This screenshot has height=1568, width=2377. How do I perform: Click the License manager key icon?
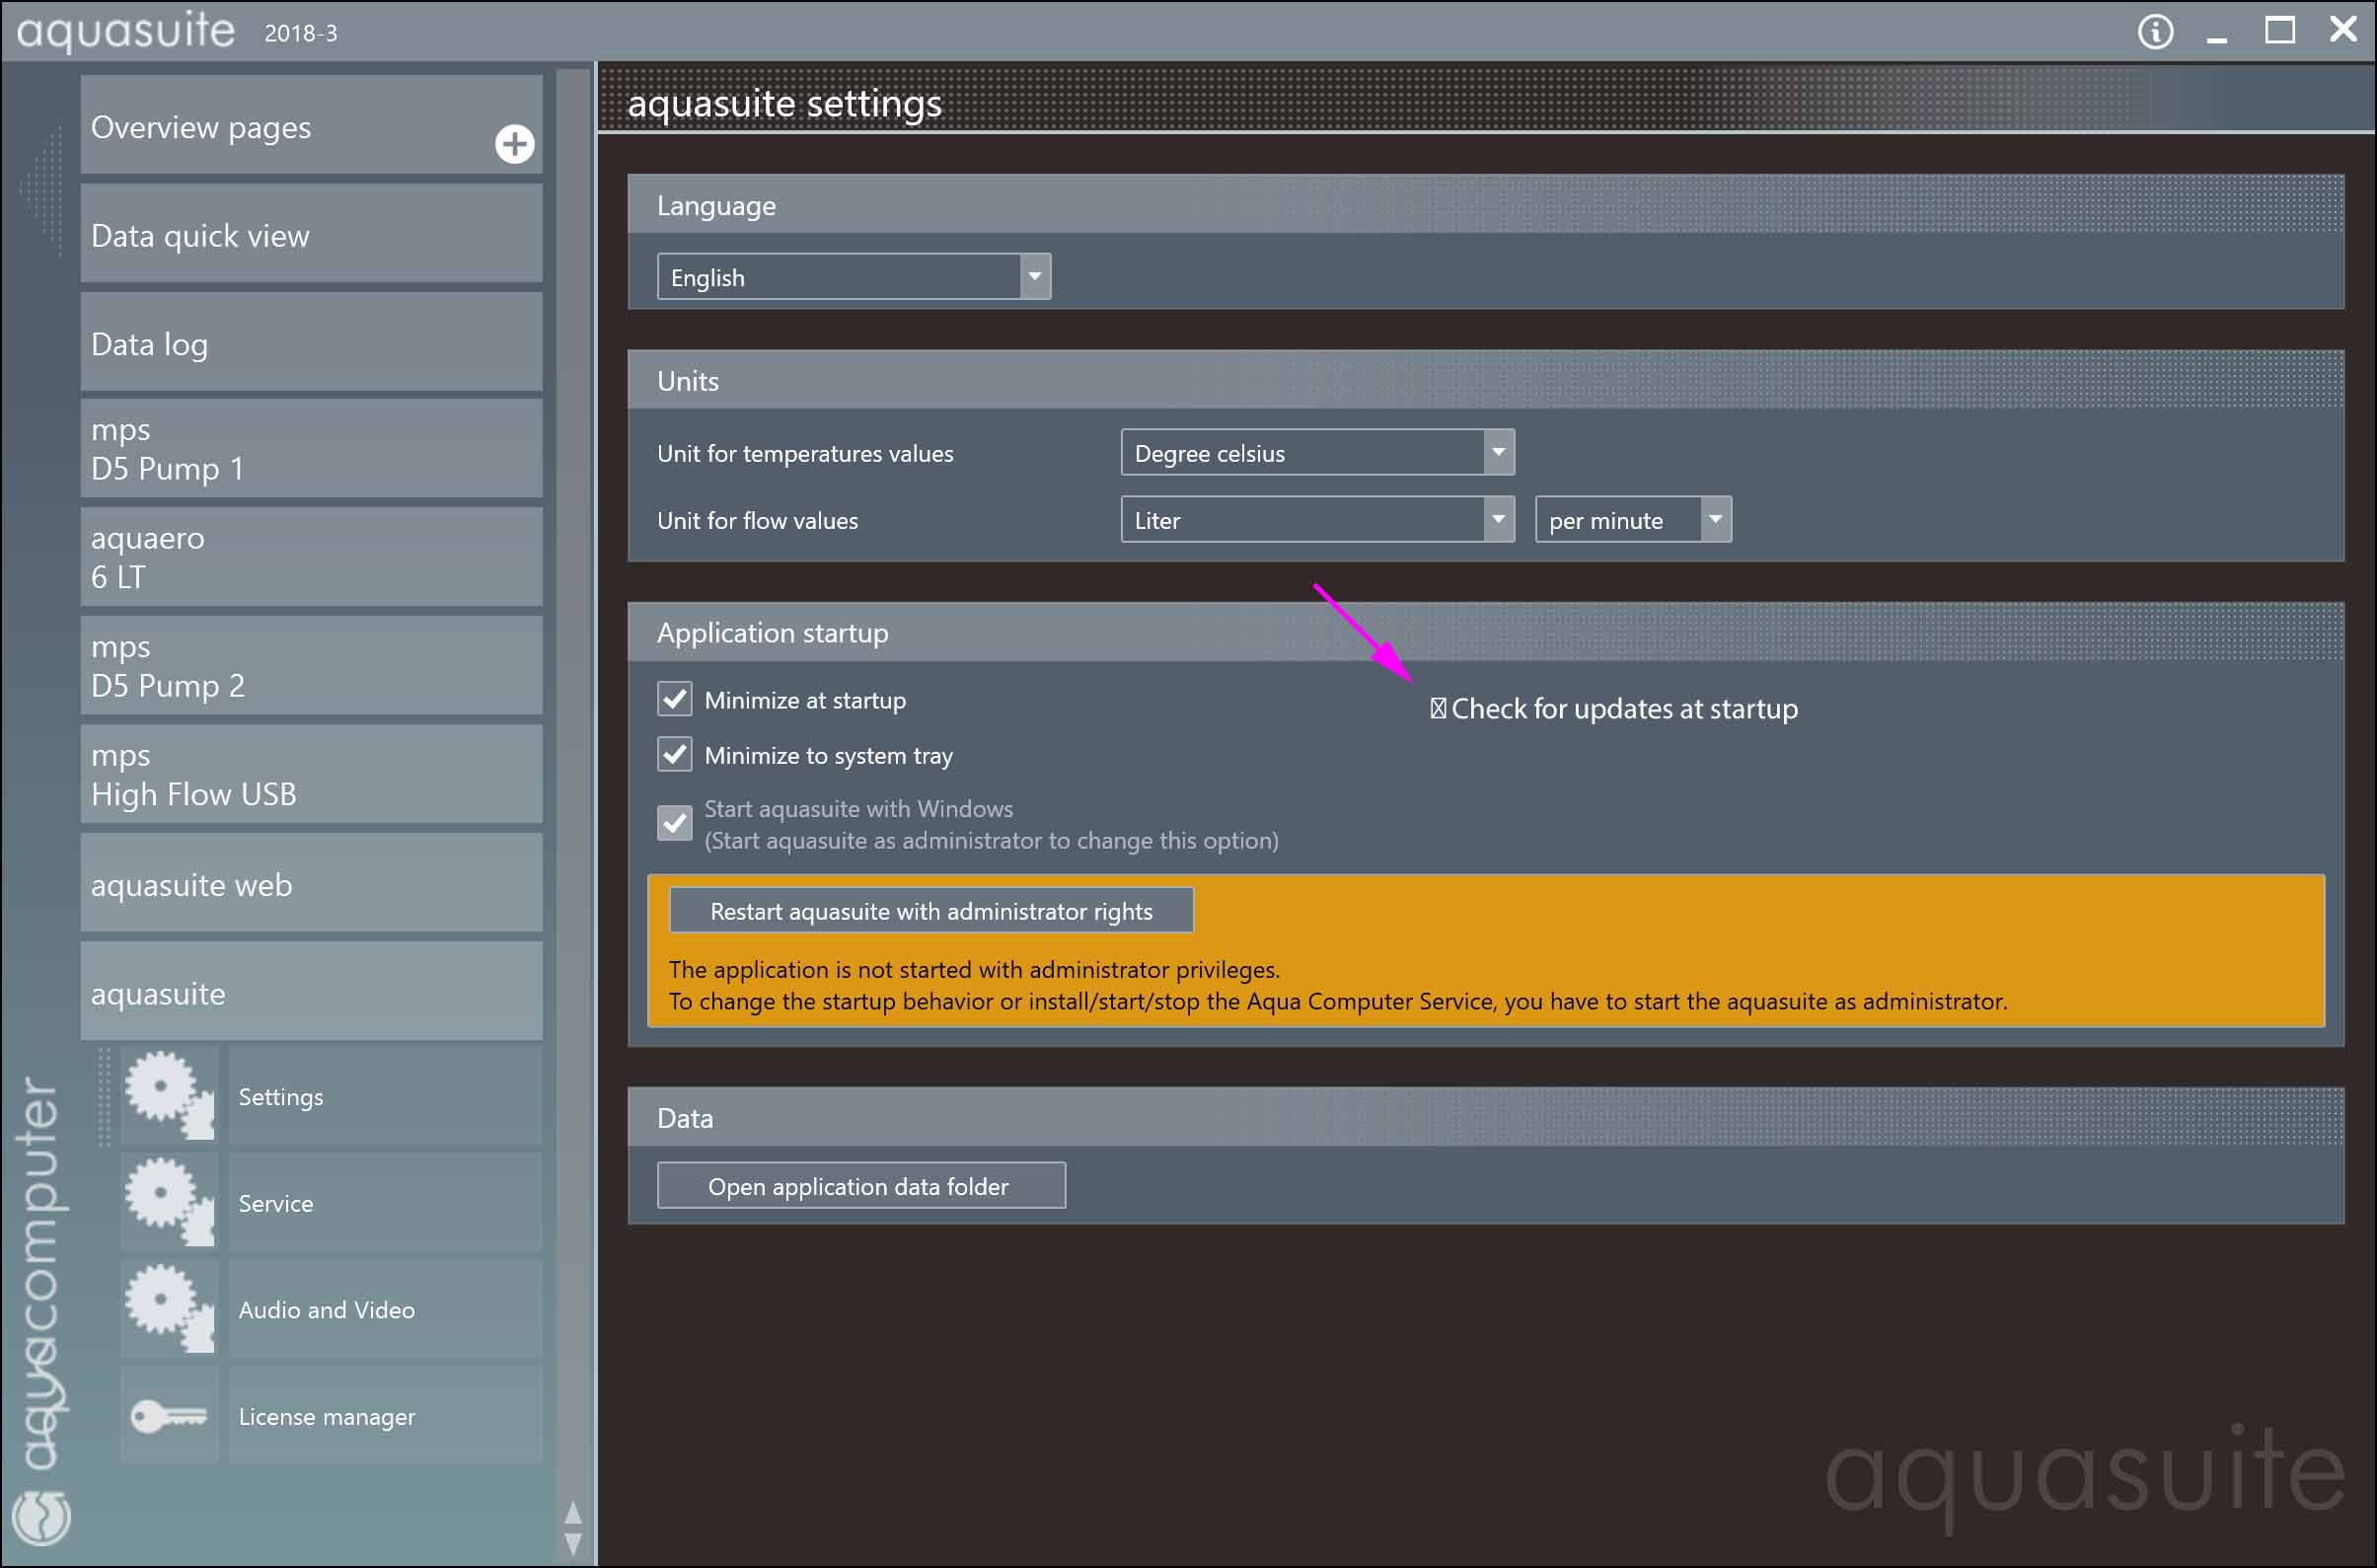pos(168,1416)
